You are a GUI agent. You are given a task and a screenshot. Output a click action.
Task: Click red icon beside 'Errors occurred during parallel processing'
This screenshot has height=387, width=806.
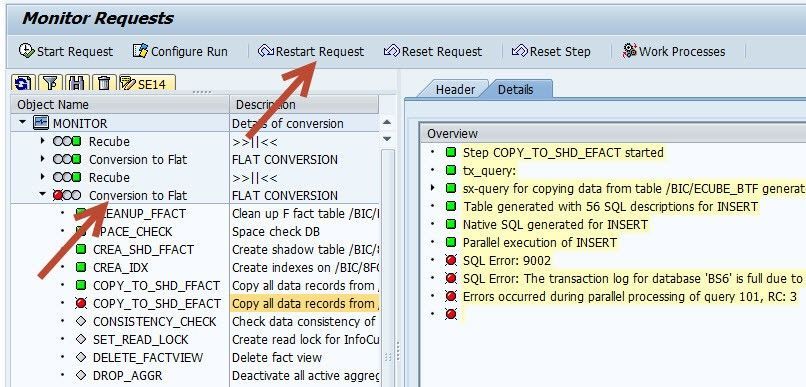451,297
